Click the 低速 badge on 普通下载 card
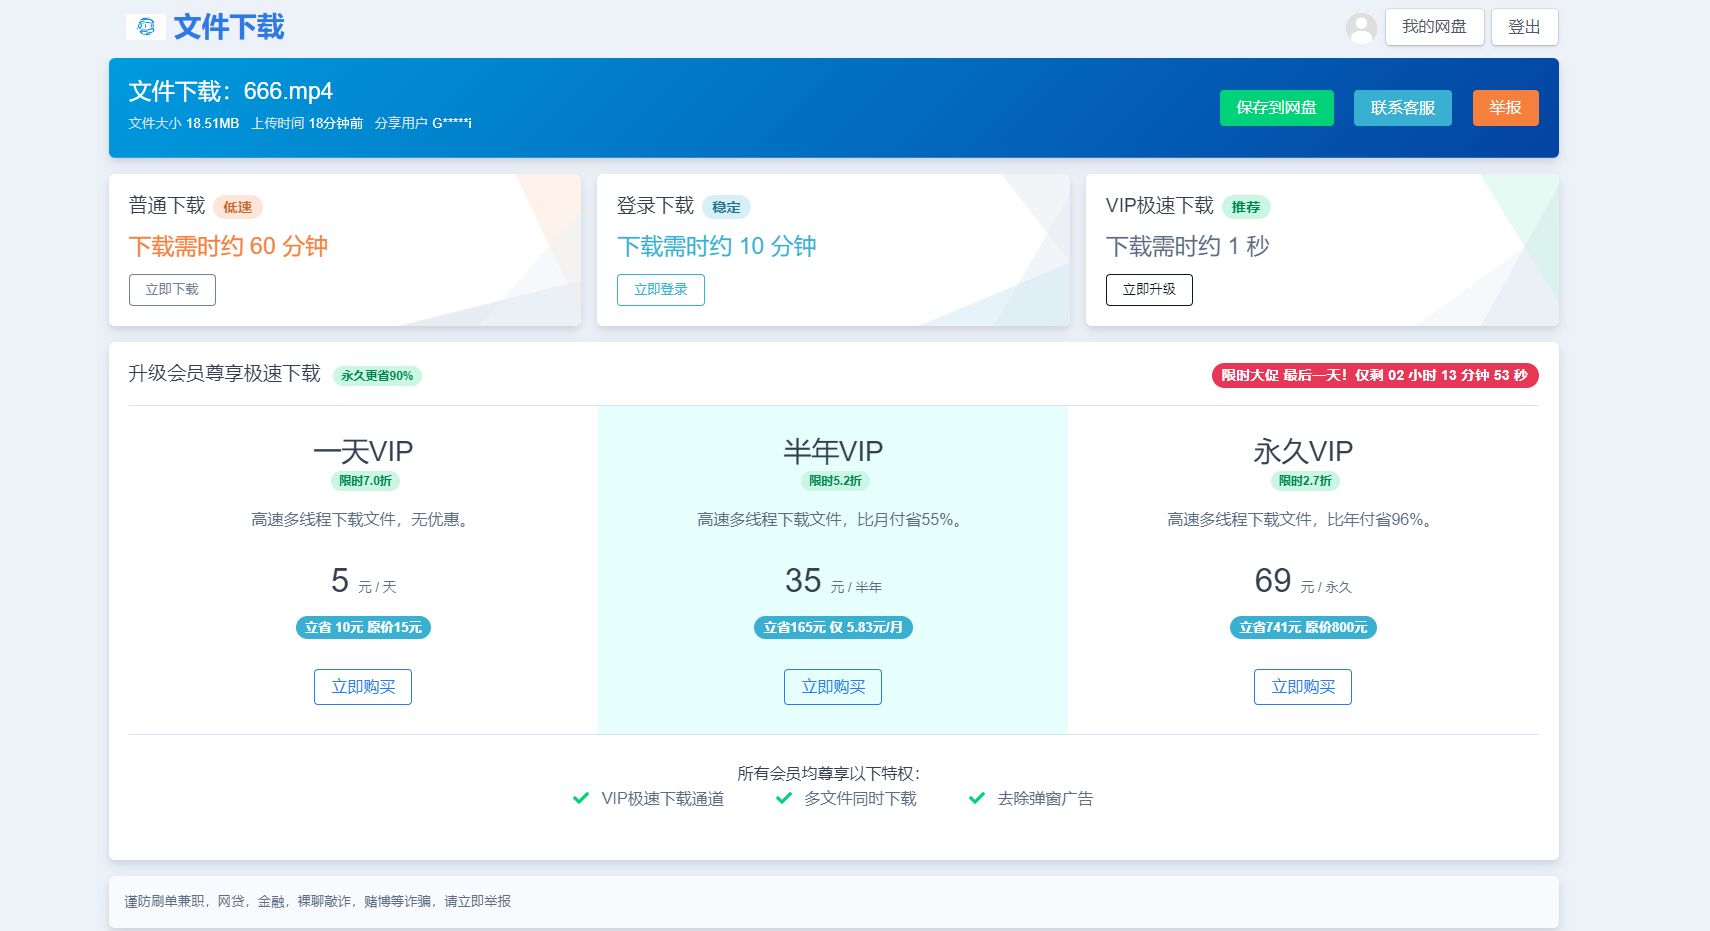Image resolution: width=1710 pixels, height=931 pixels. point(239,207)
